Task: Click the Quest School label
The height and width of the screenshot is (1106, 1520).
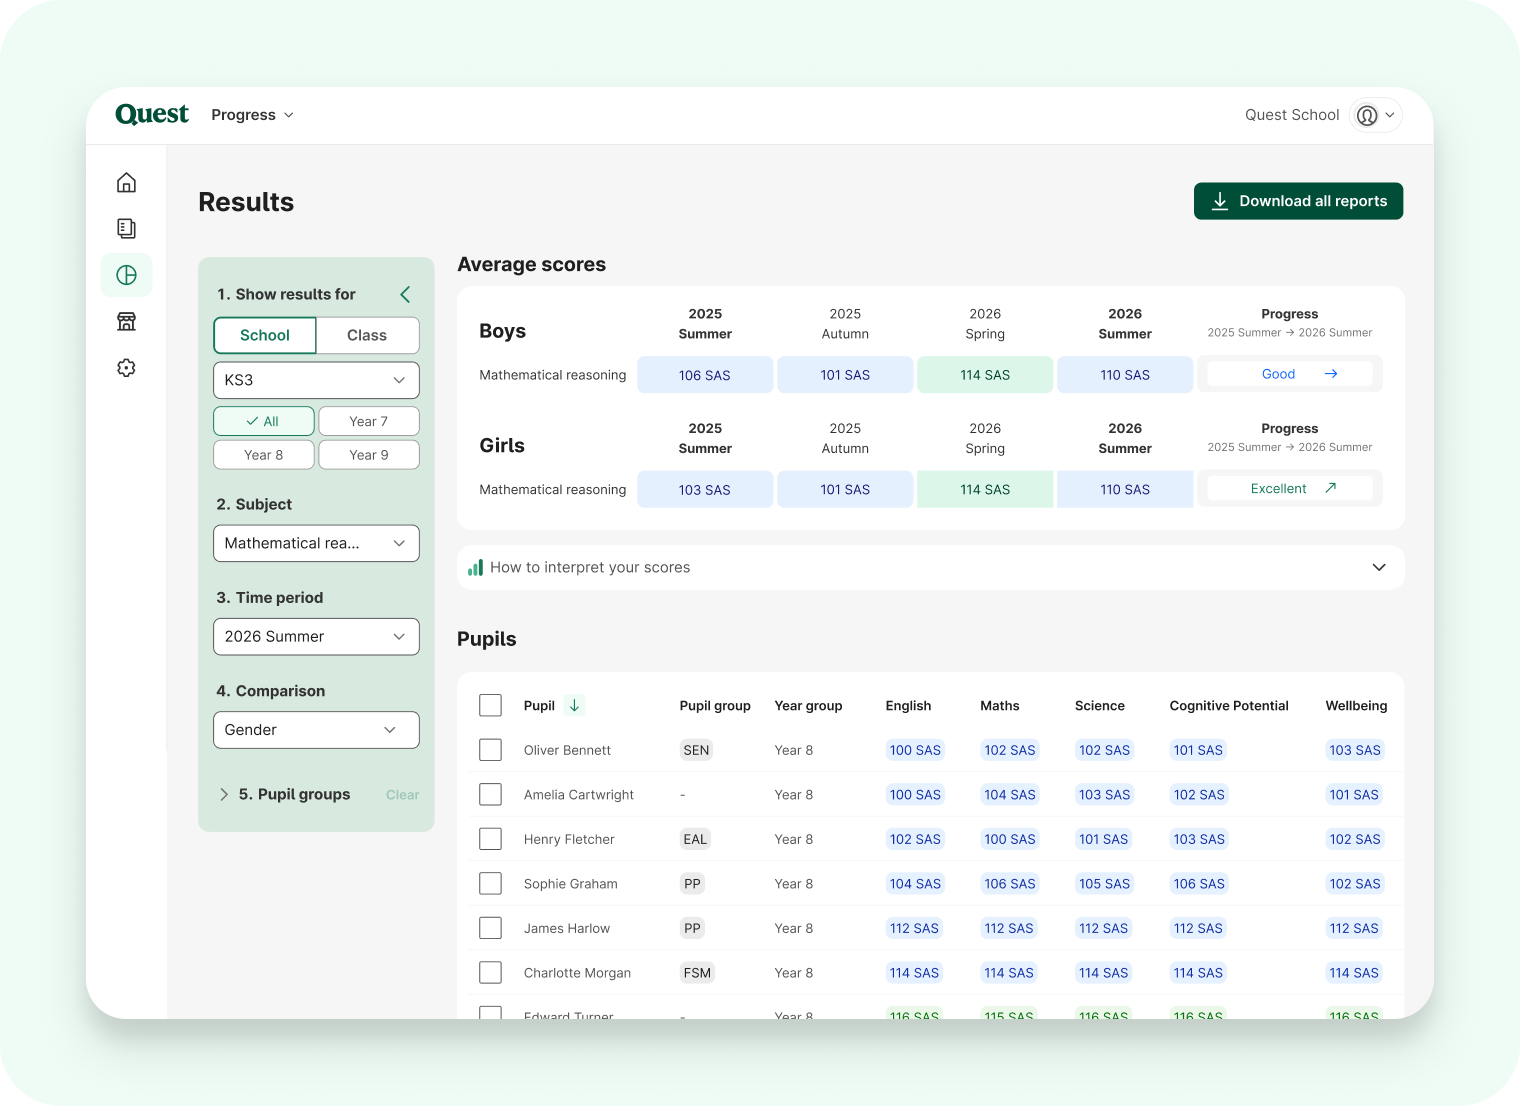Action: pyautogui.click(x=1292, y=115)
